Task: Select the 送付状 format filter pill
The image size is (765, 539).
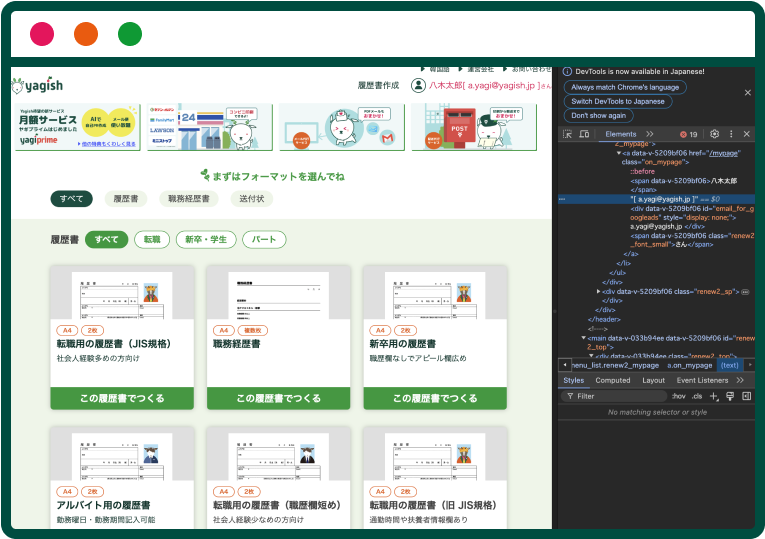Action: pyautogui.click(x=252, y=199)
